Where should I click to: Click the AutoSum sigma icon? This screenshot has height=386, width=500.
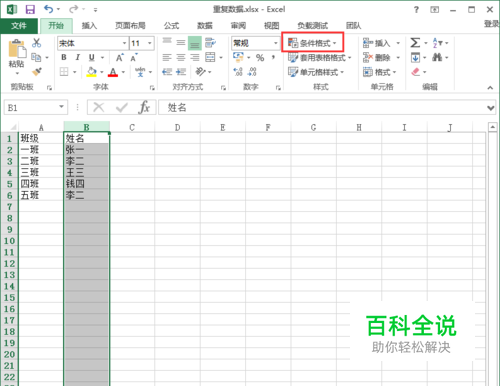415,43
